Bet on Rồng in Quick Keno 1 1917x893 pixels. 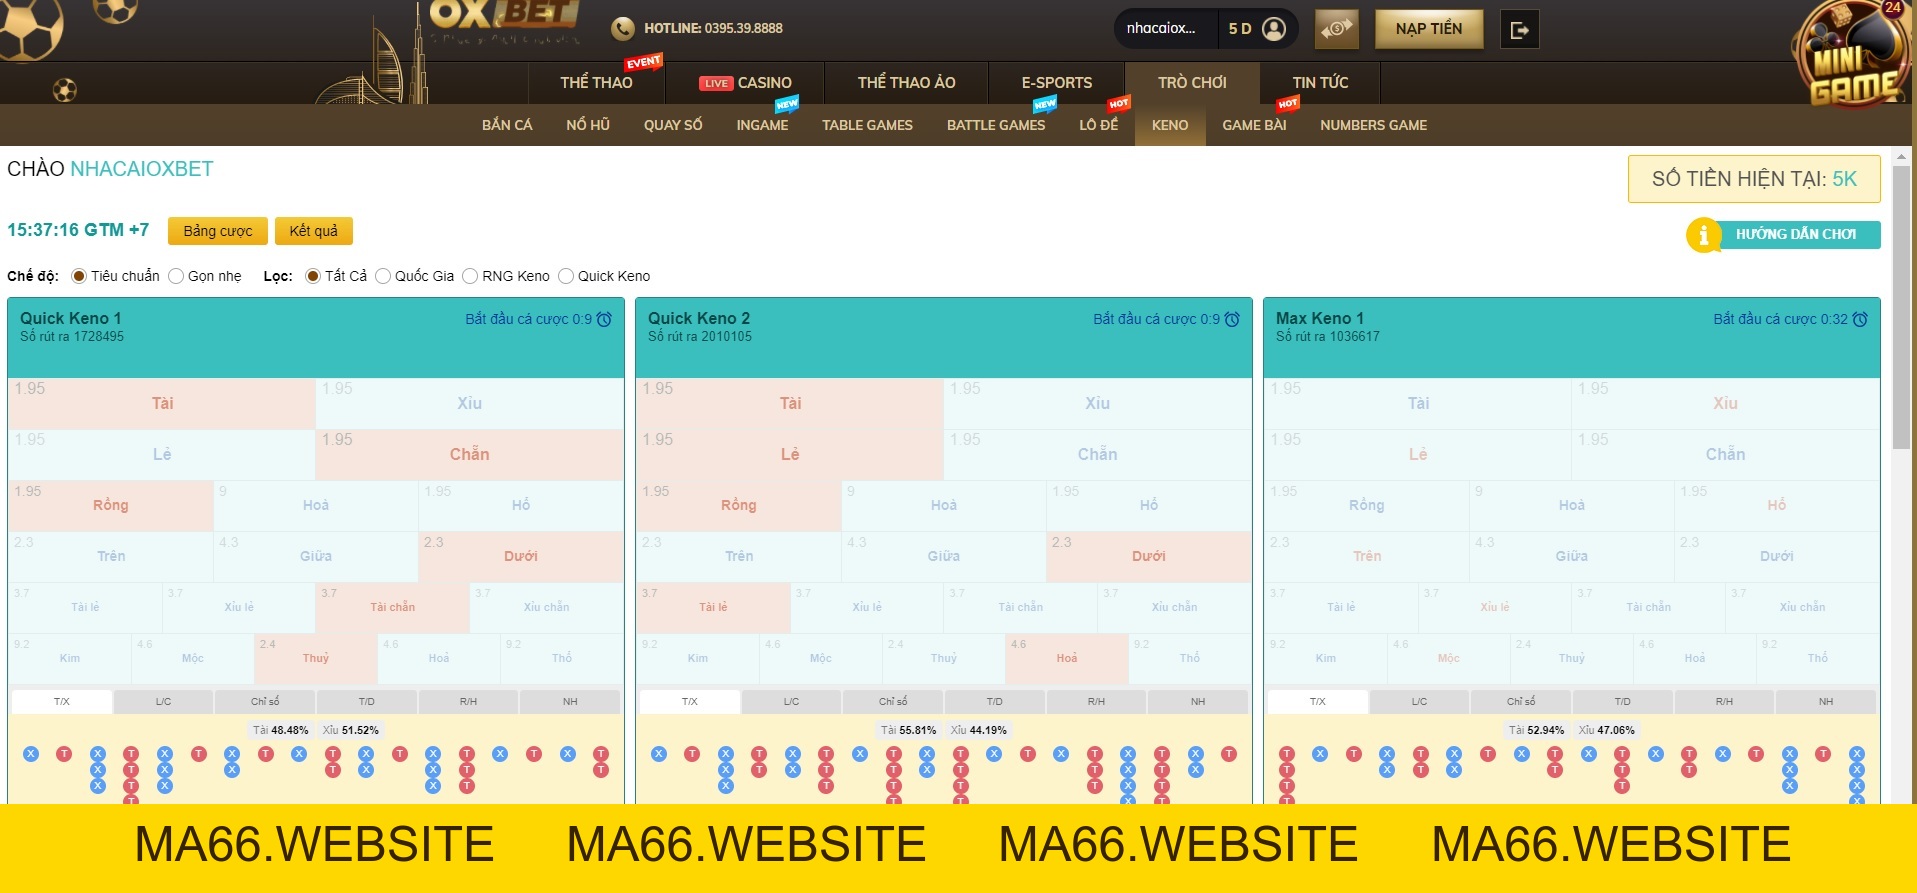pyautogui.click(x=111, y=506)
